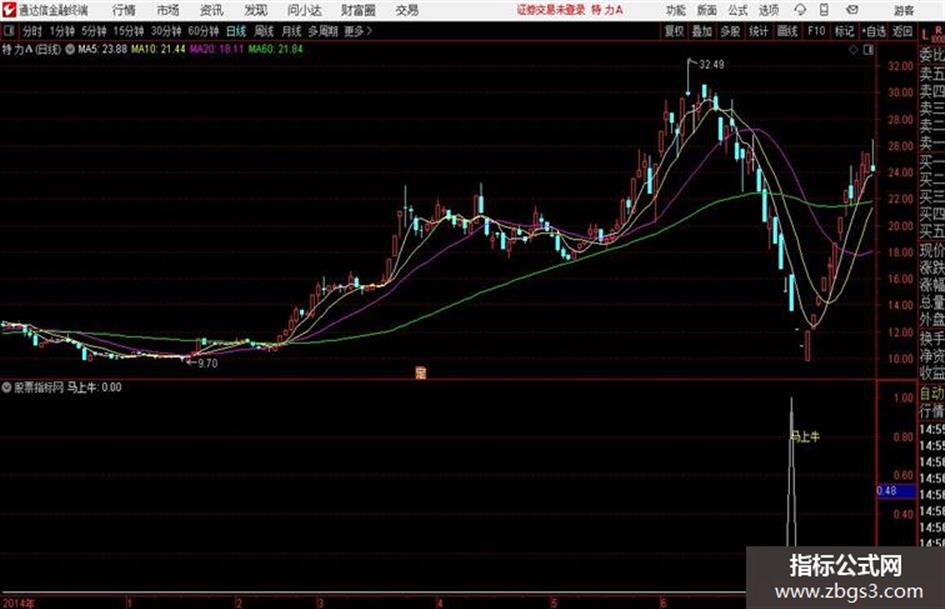Click the 返回 back button

click(x=902, y=31)
